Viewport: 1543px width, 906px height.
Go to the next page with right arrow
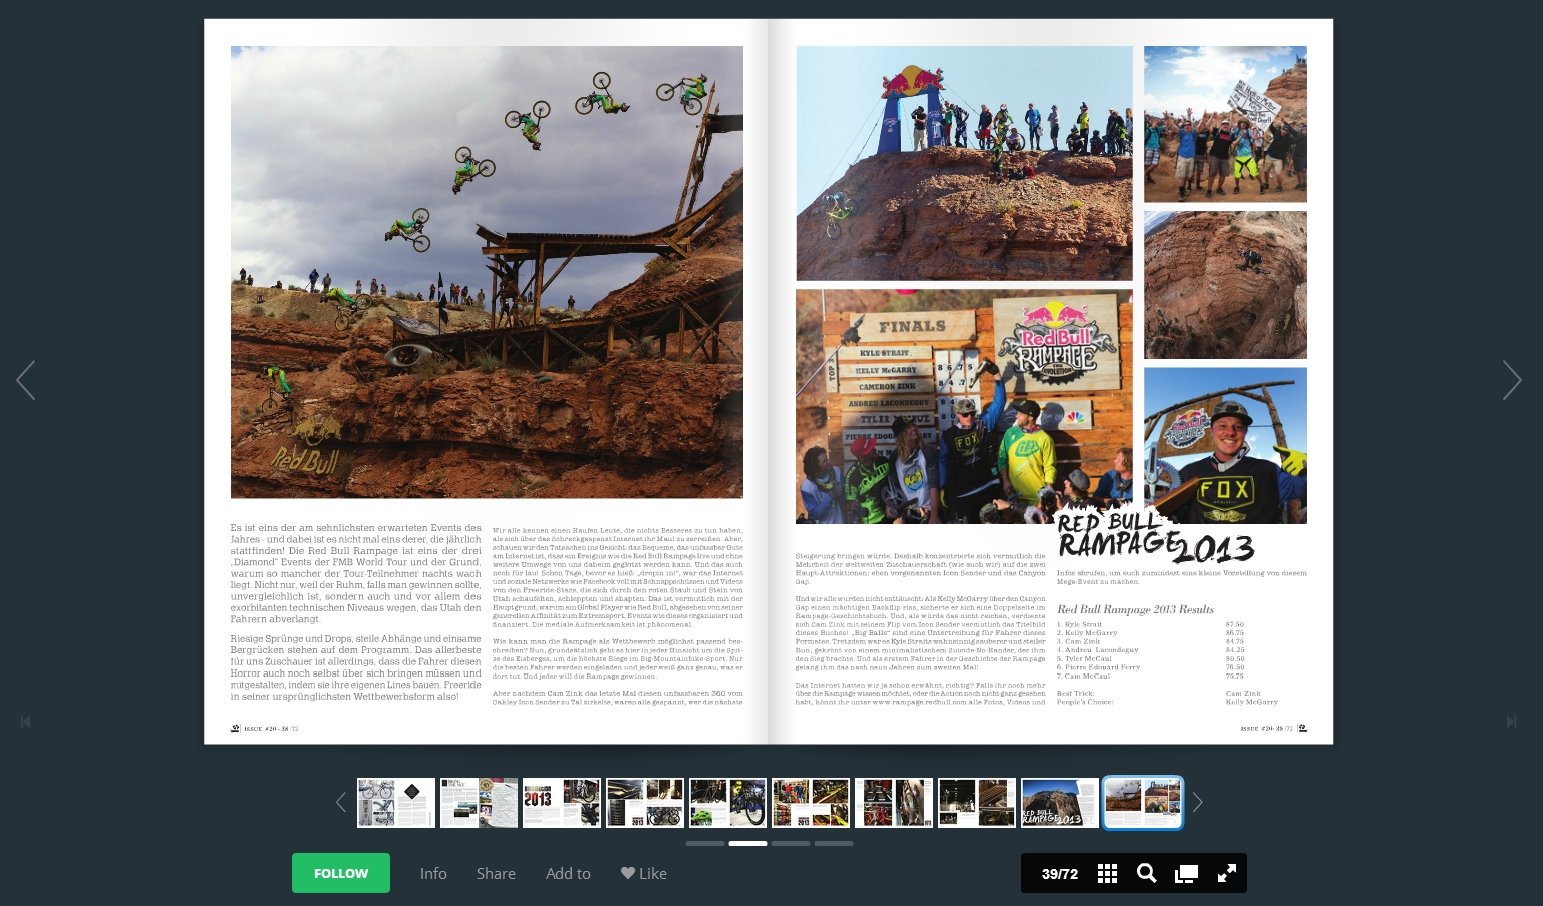point(1512,381)
